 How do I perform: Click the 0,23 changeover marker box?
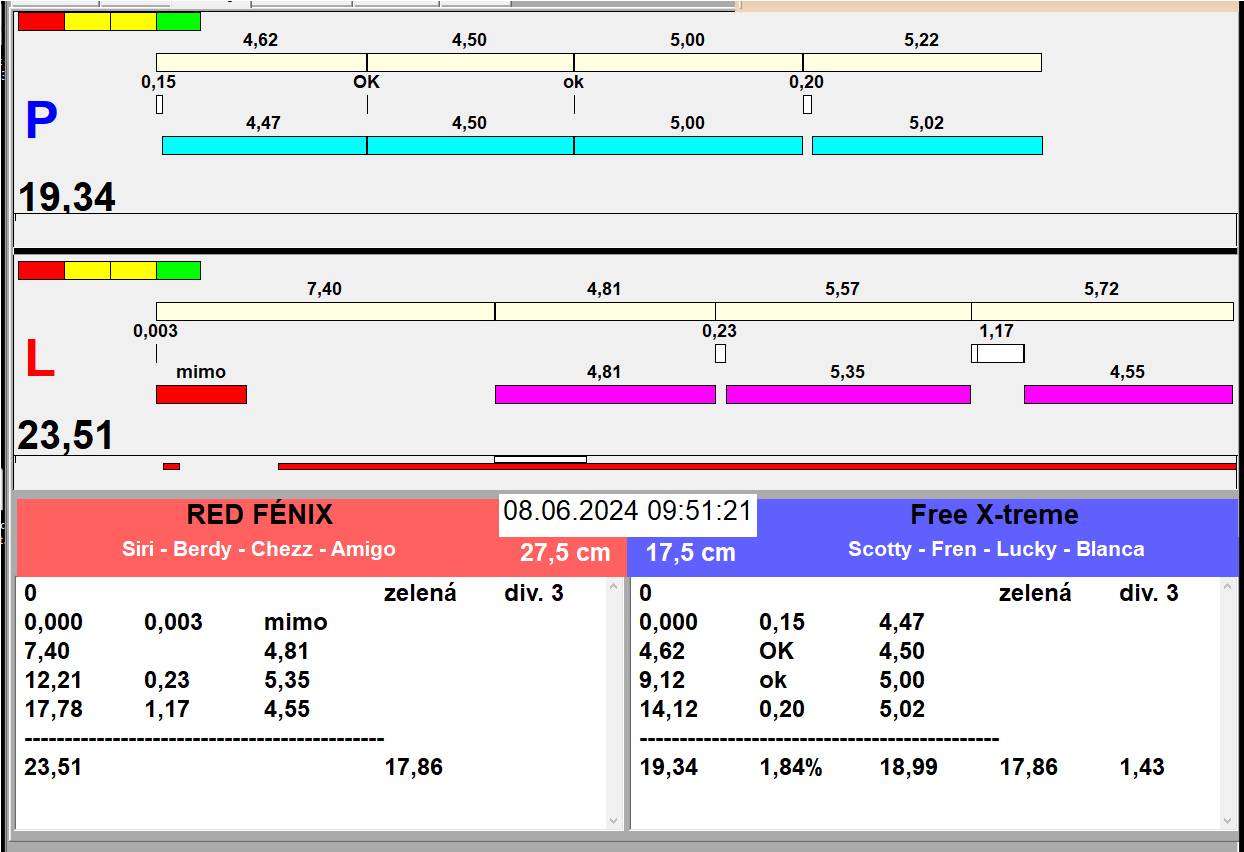(720, 353)
